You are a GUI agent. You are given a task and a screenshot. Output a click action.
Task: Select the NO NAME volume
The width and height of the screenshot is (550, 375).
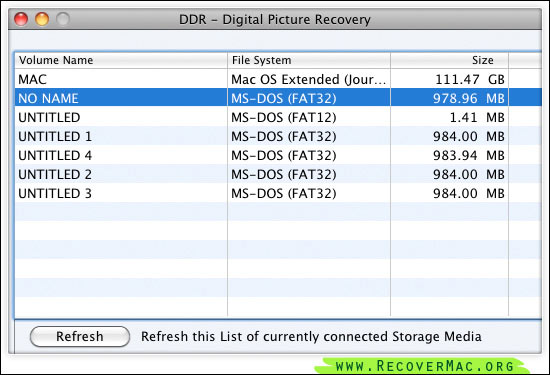pos(278,98)
